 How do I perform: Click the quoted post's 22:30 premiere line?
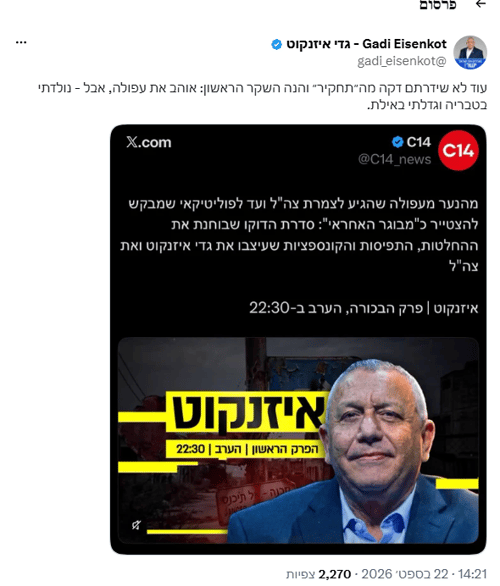pos(364,308)
